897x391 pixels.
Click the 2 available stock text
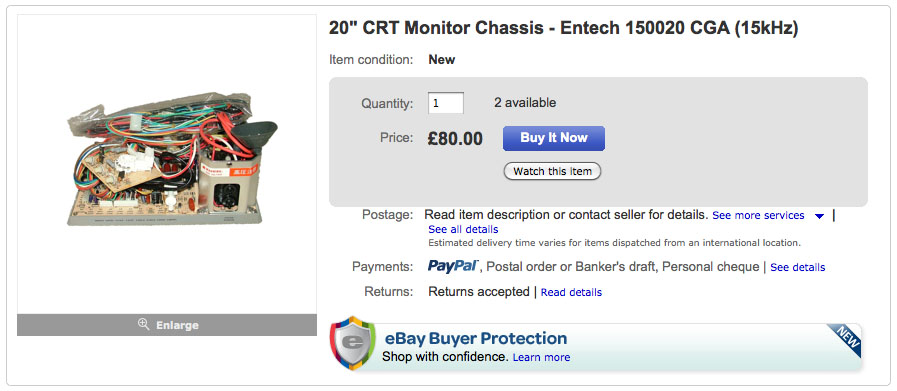coord(525,103)
